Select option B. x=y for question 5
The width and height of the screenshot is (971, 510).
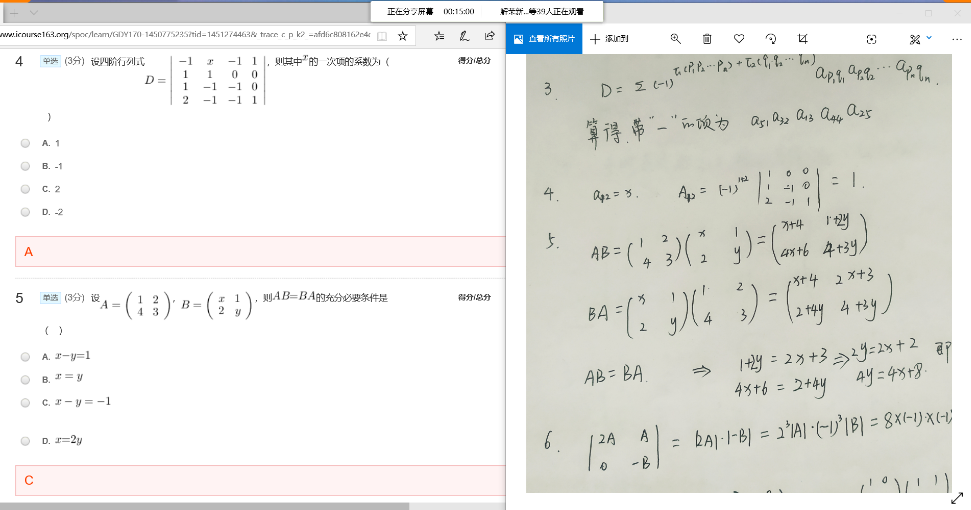pyautogui.click(x=26, y=379)
